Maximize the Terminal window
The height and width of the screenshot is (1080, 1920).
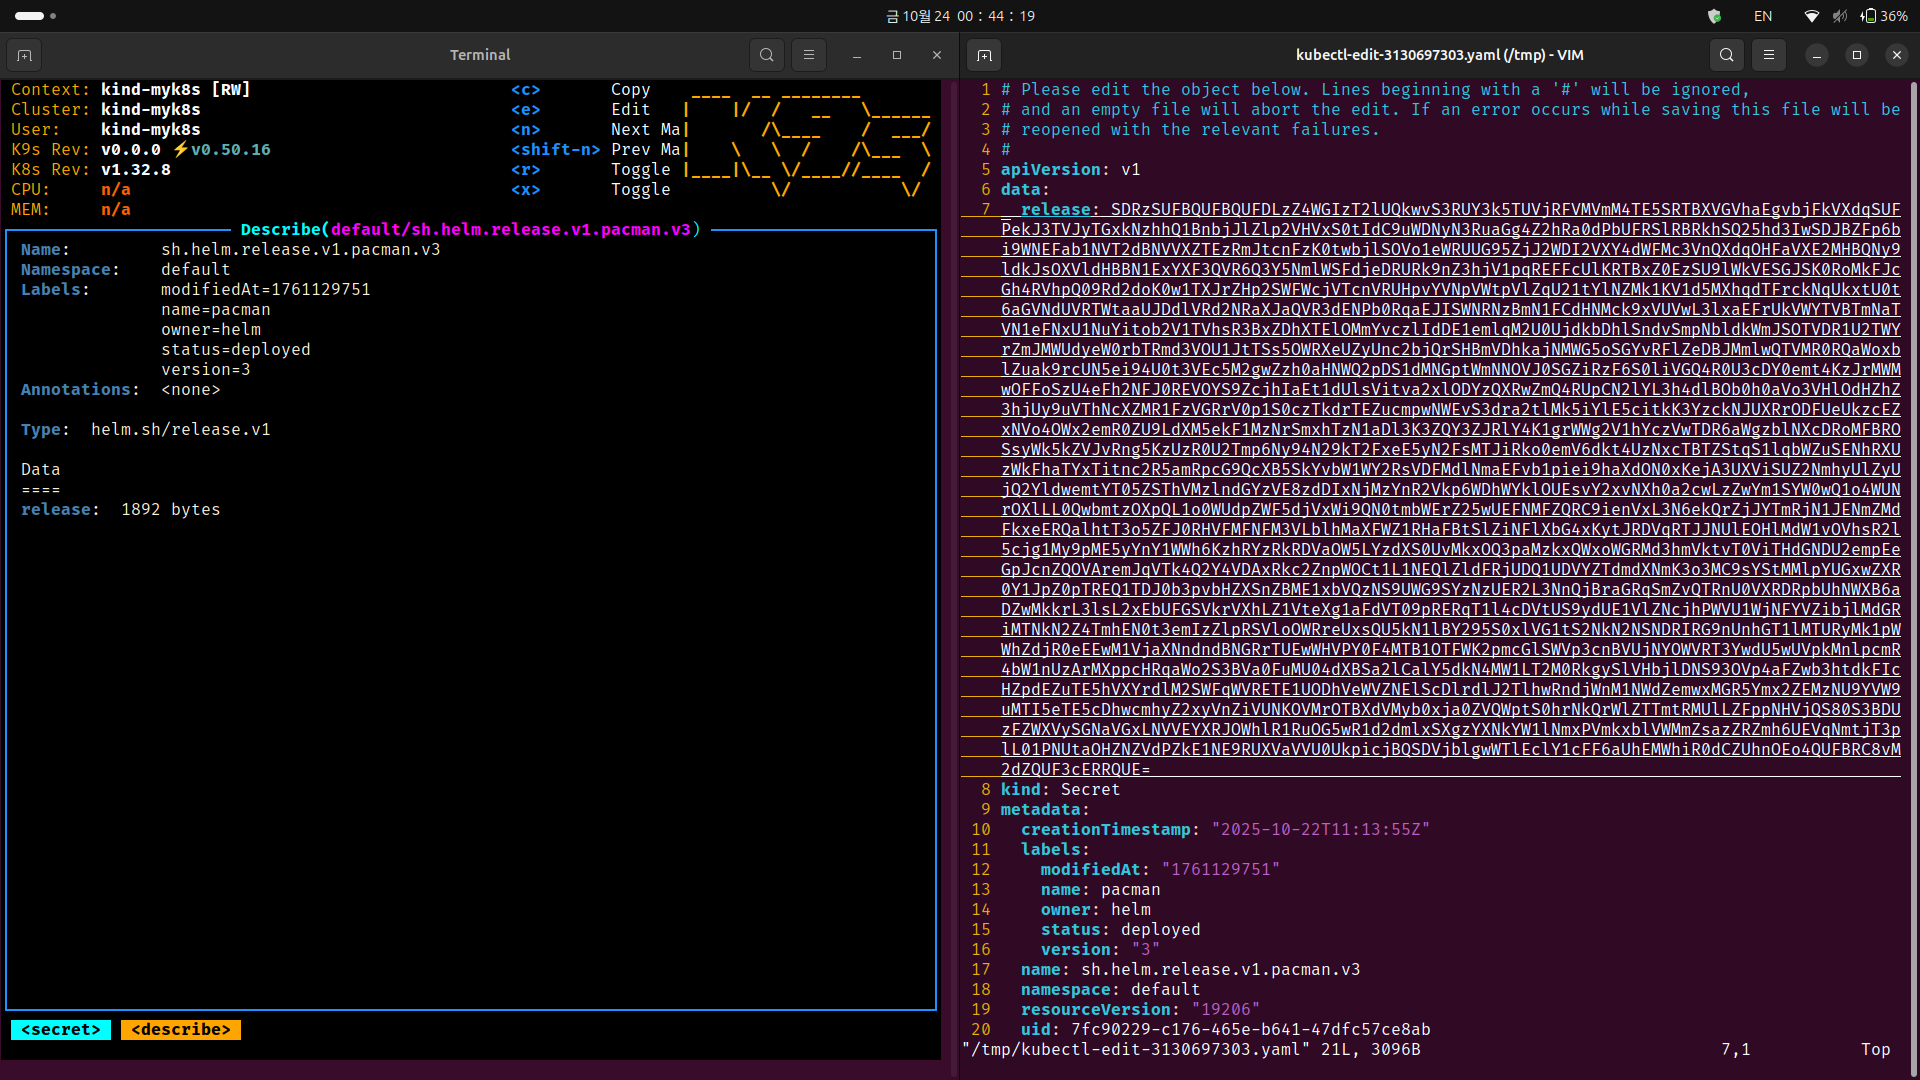tap(897, 55)
